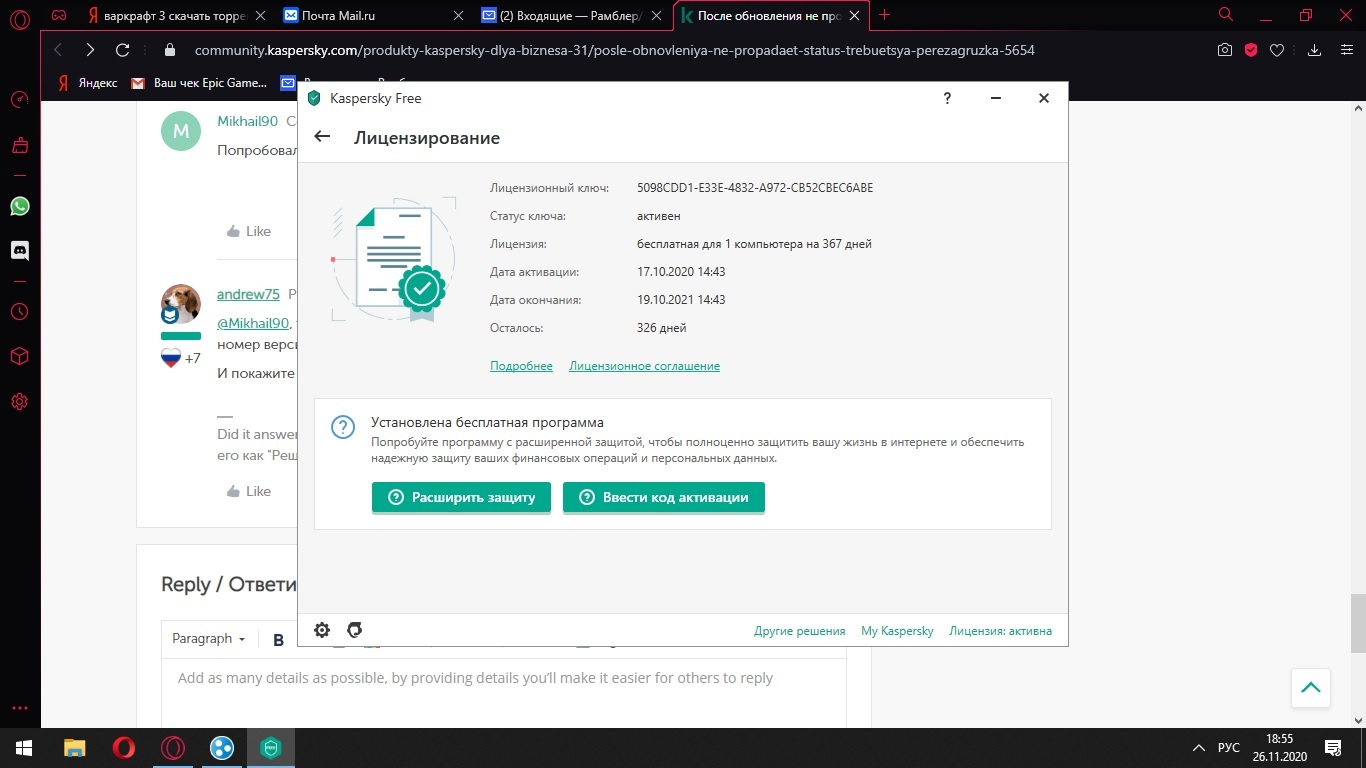Switch to варкрафт 3 скачать торрент tab
Screen dimensions: 1366x768
(176, 16)
